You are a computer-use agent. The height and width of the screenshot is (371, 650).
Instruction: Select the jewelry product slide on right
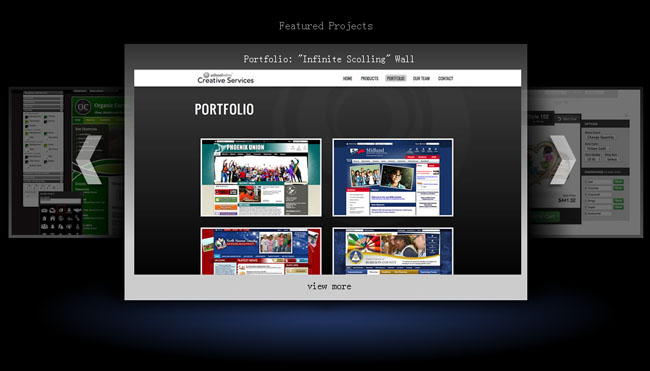tap(585, 162)
